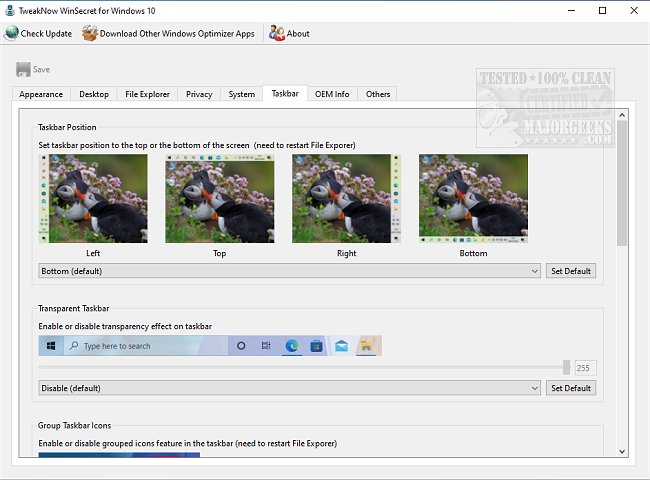Select the Right taskbar position thumbnail
This screenshot has width=650, height=480.
tap(346, 199)
